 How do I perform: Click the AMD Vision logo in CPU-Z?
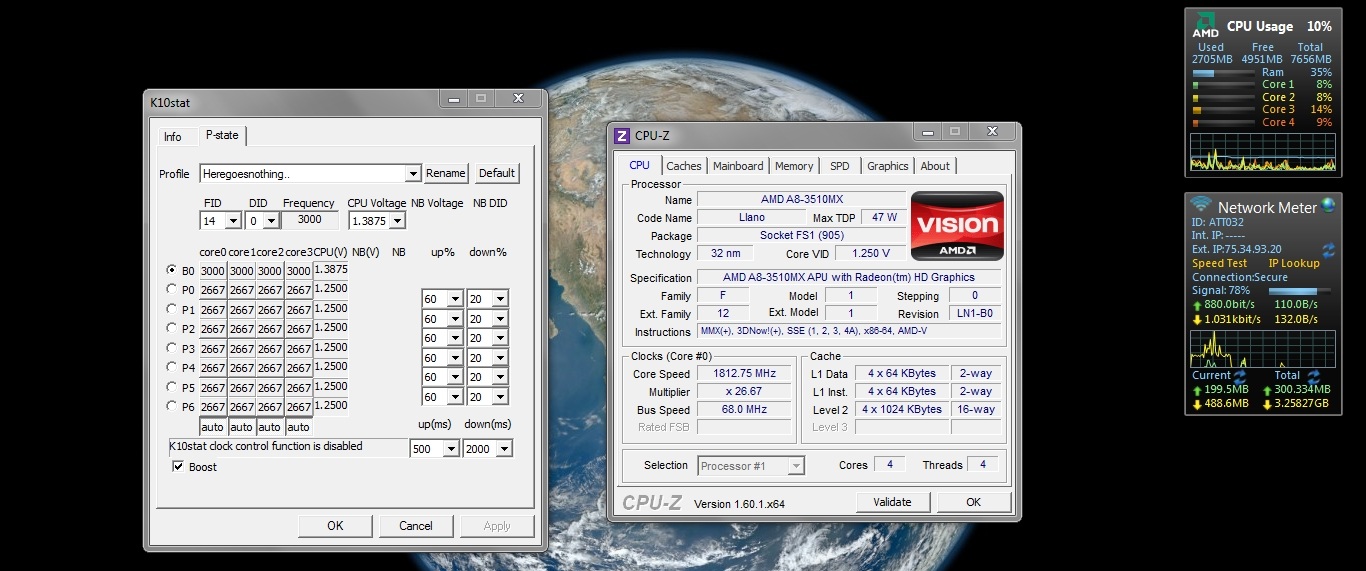point(957,227)
